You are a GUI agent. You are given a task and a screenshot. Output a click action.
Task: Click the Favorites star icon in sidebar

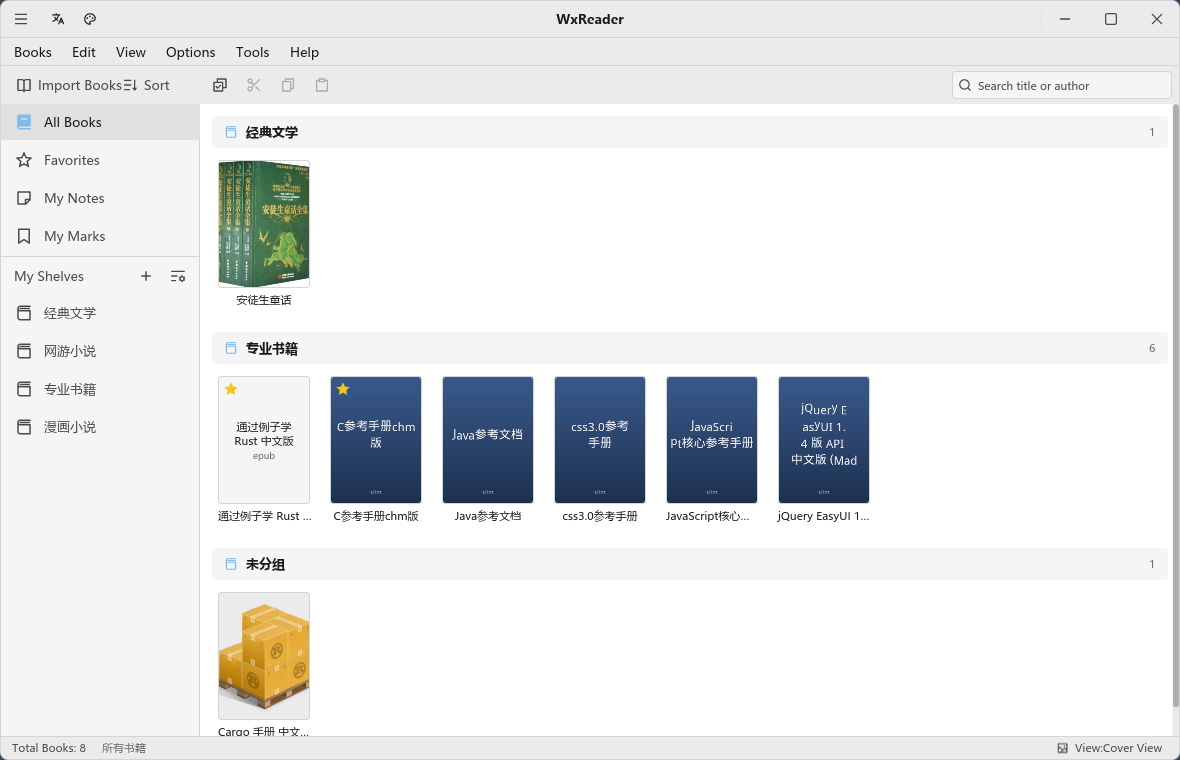[24, 160]
